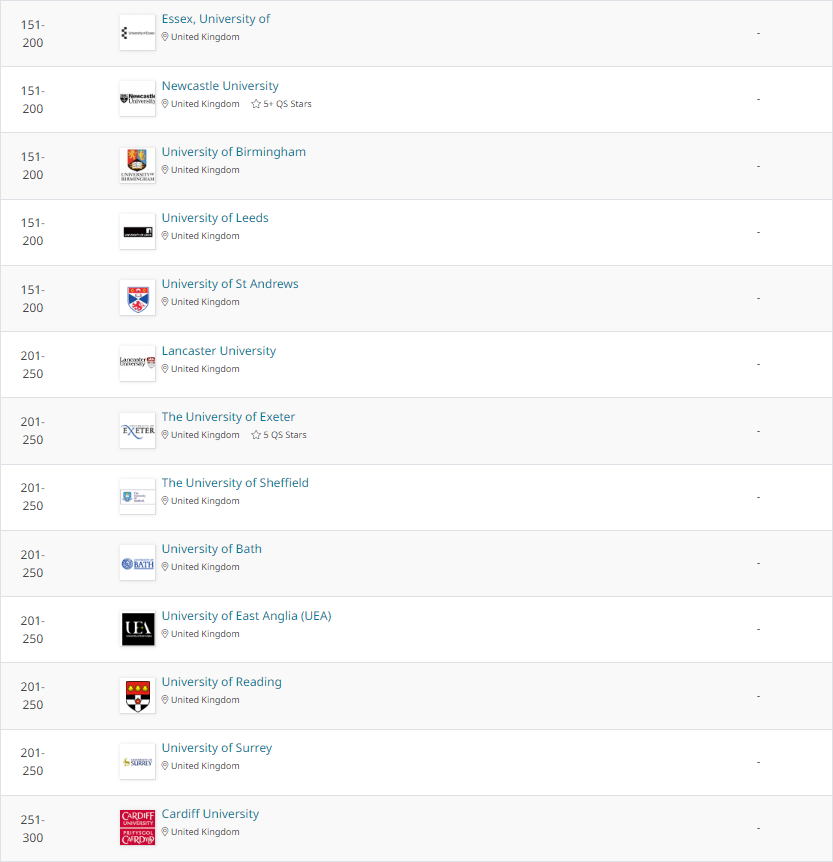The height and width of the screenshot is (862, 833).
Task: Open the Newcastle University link
Action: (220, 86)
